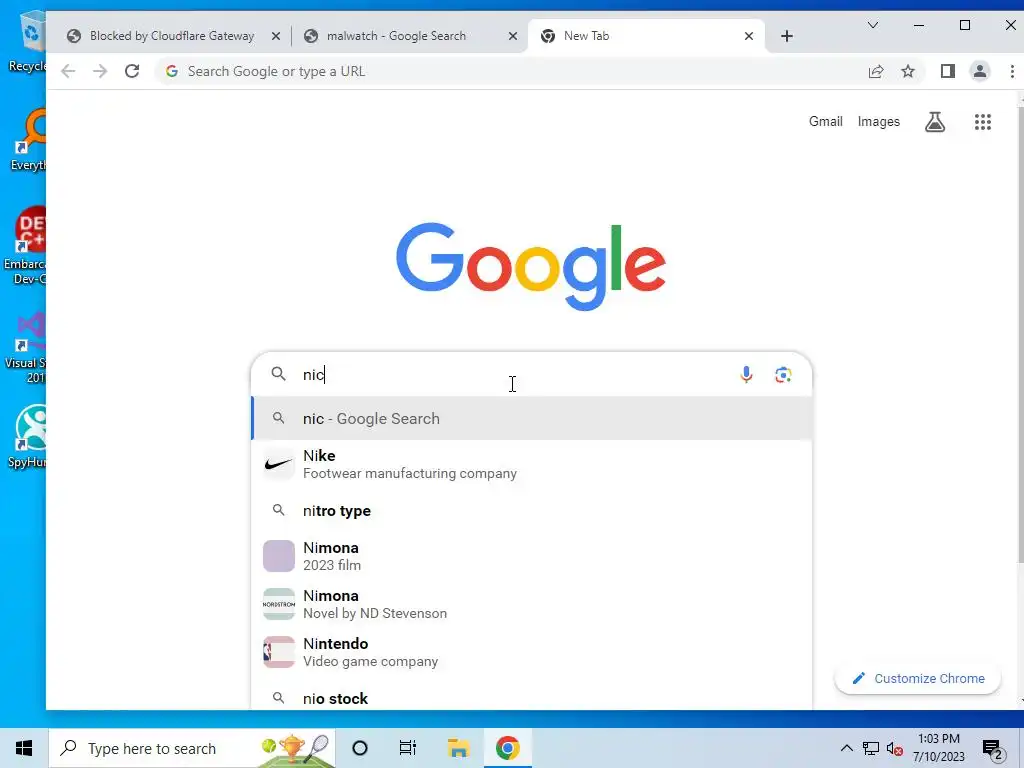Click the Nike swoosh thumbnail
The height and width of the screenshot is (768, 1024).
click(279, 464)
